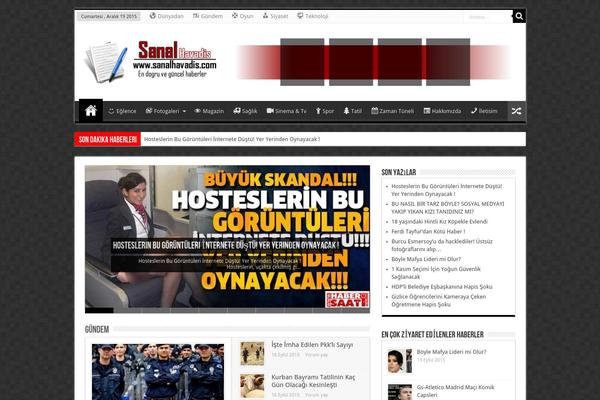Click the 'Son Dakika Haberleri' red label

point(108,139)
